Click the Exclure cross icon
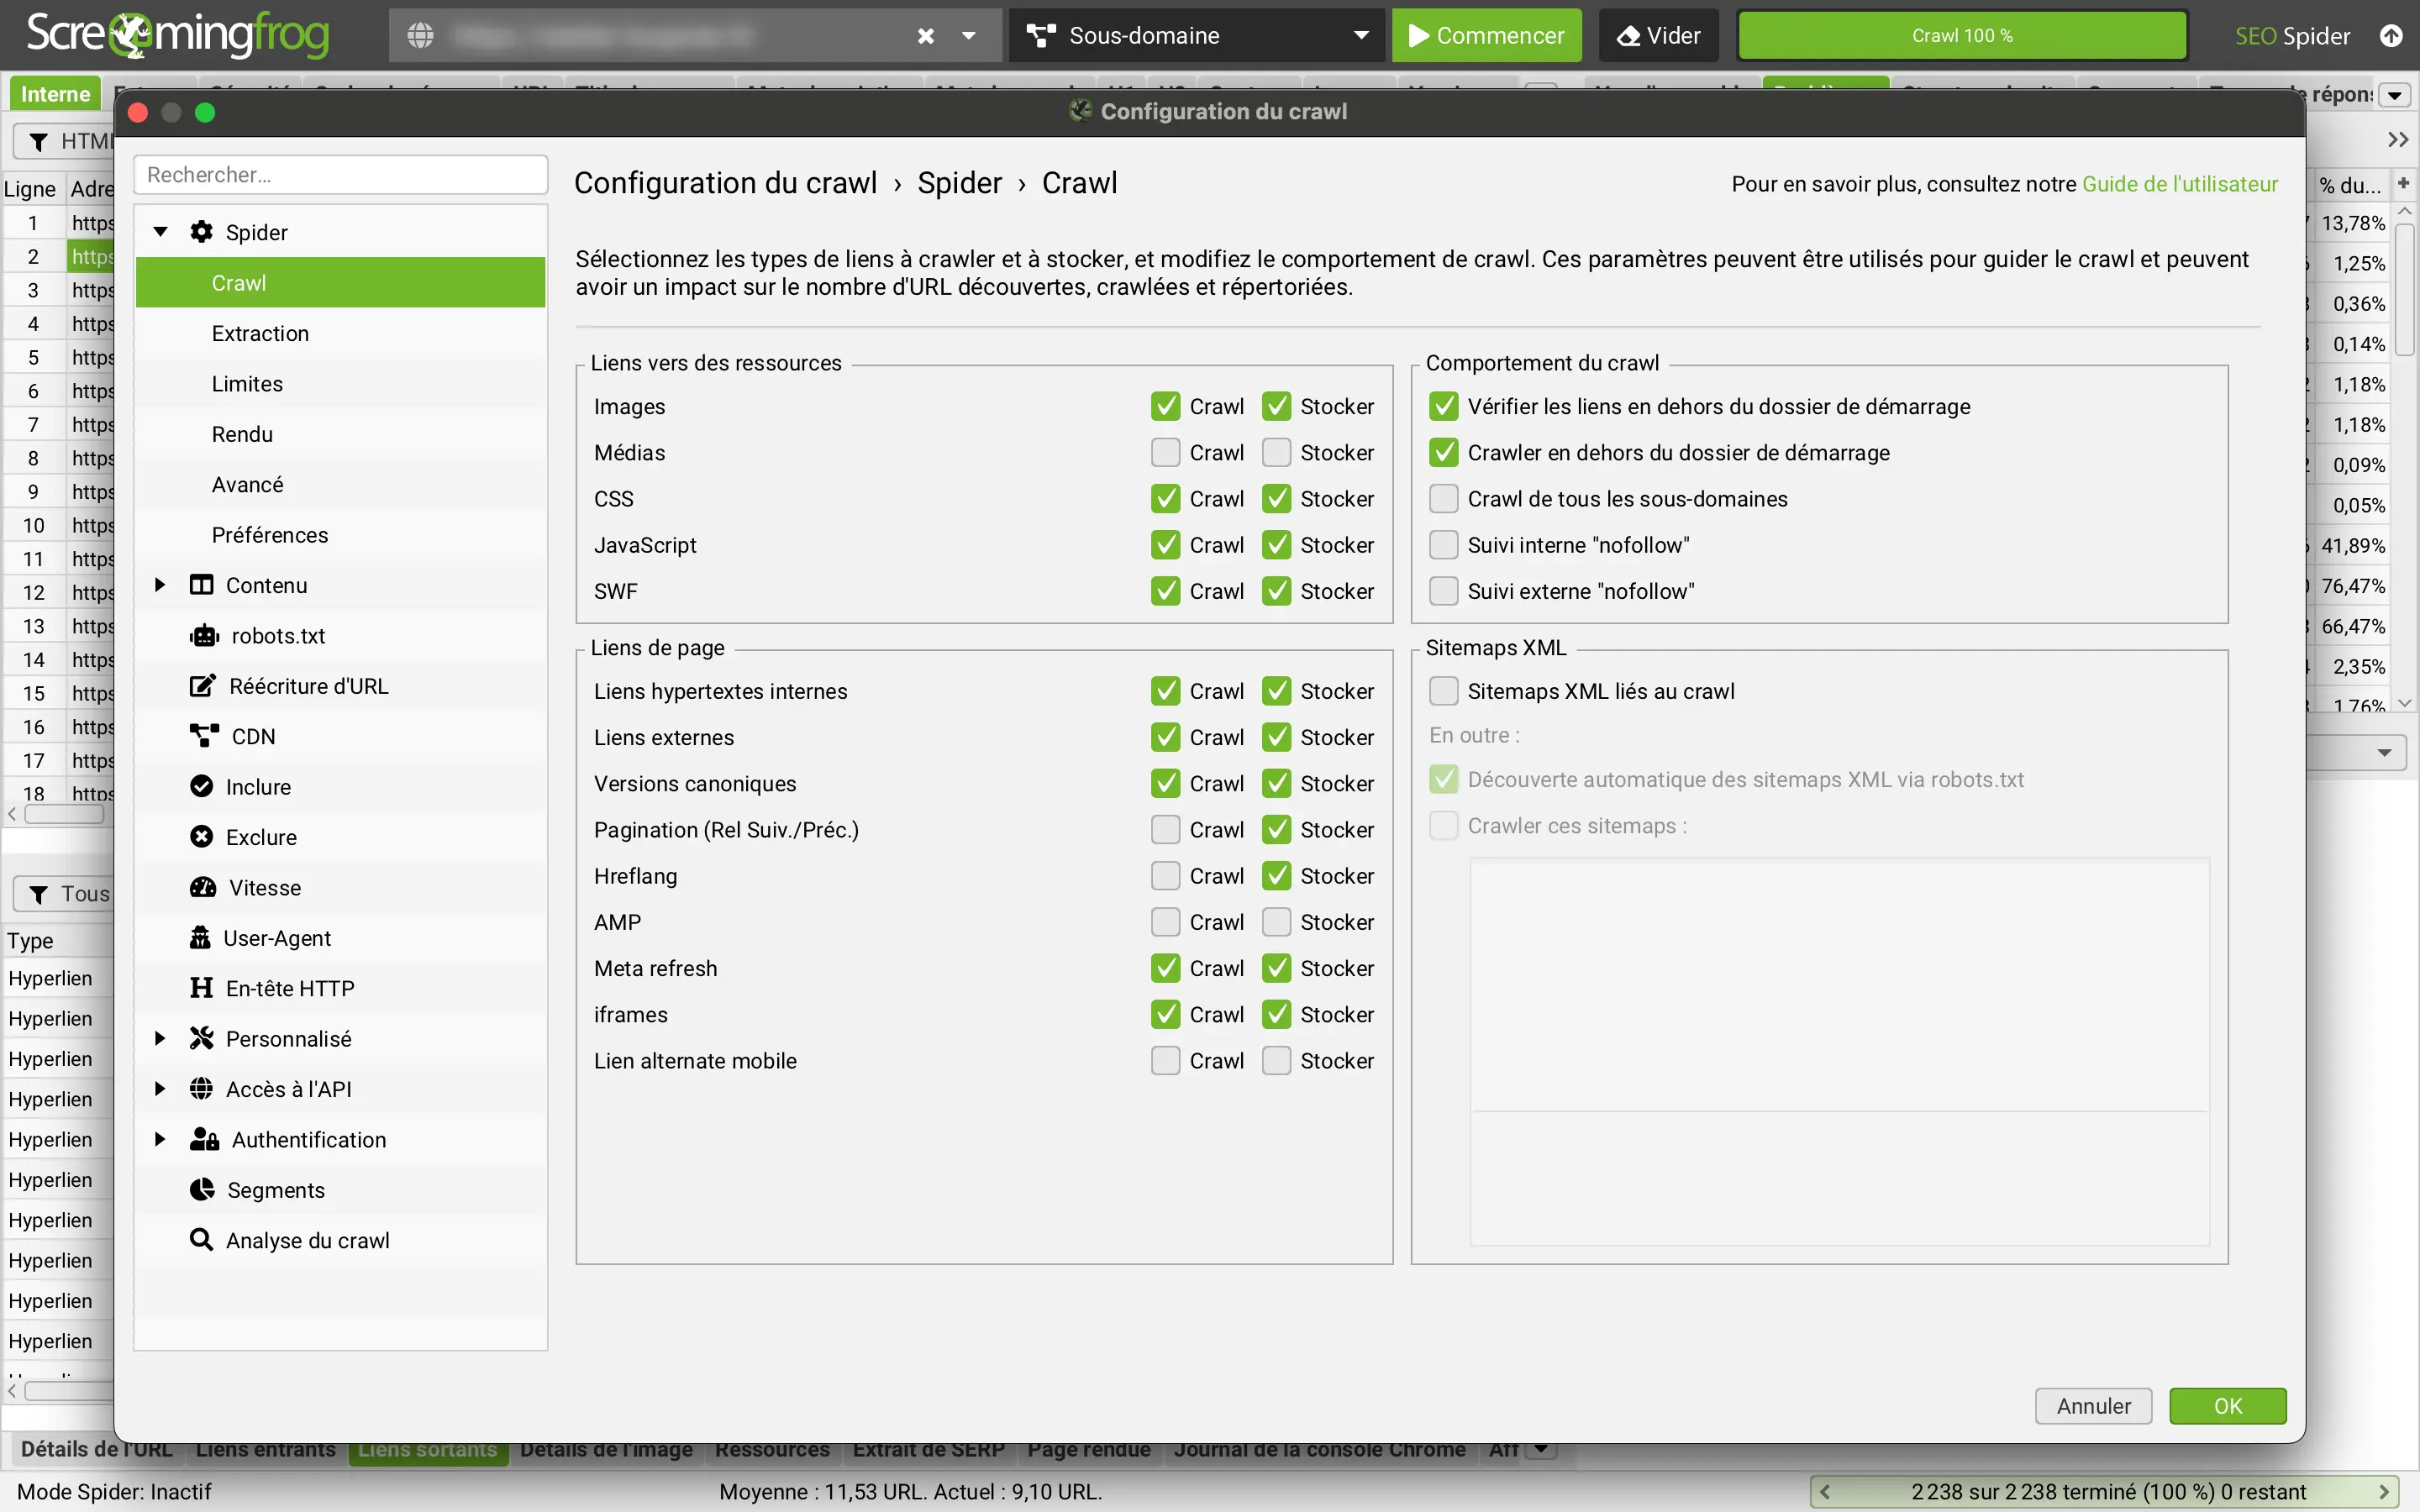 (202, 837)
